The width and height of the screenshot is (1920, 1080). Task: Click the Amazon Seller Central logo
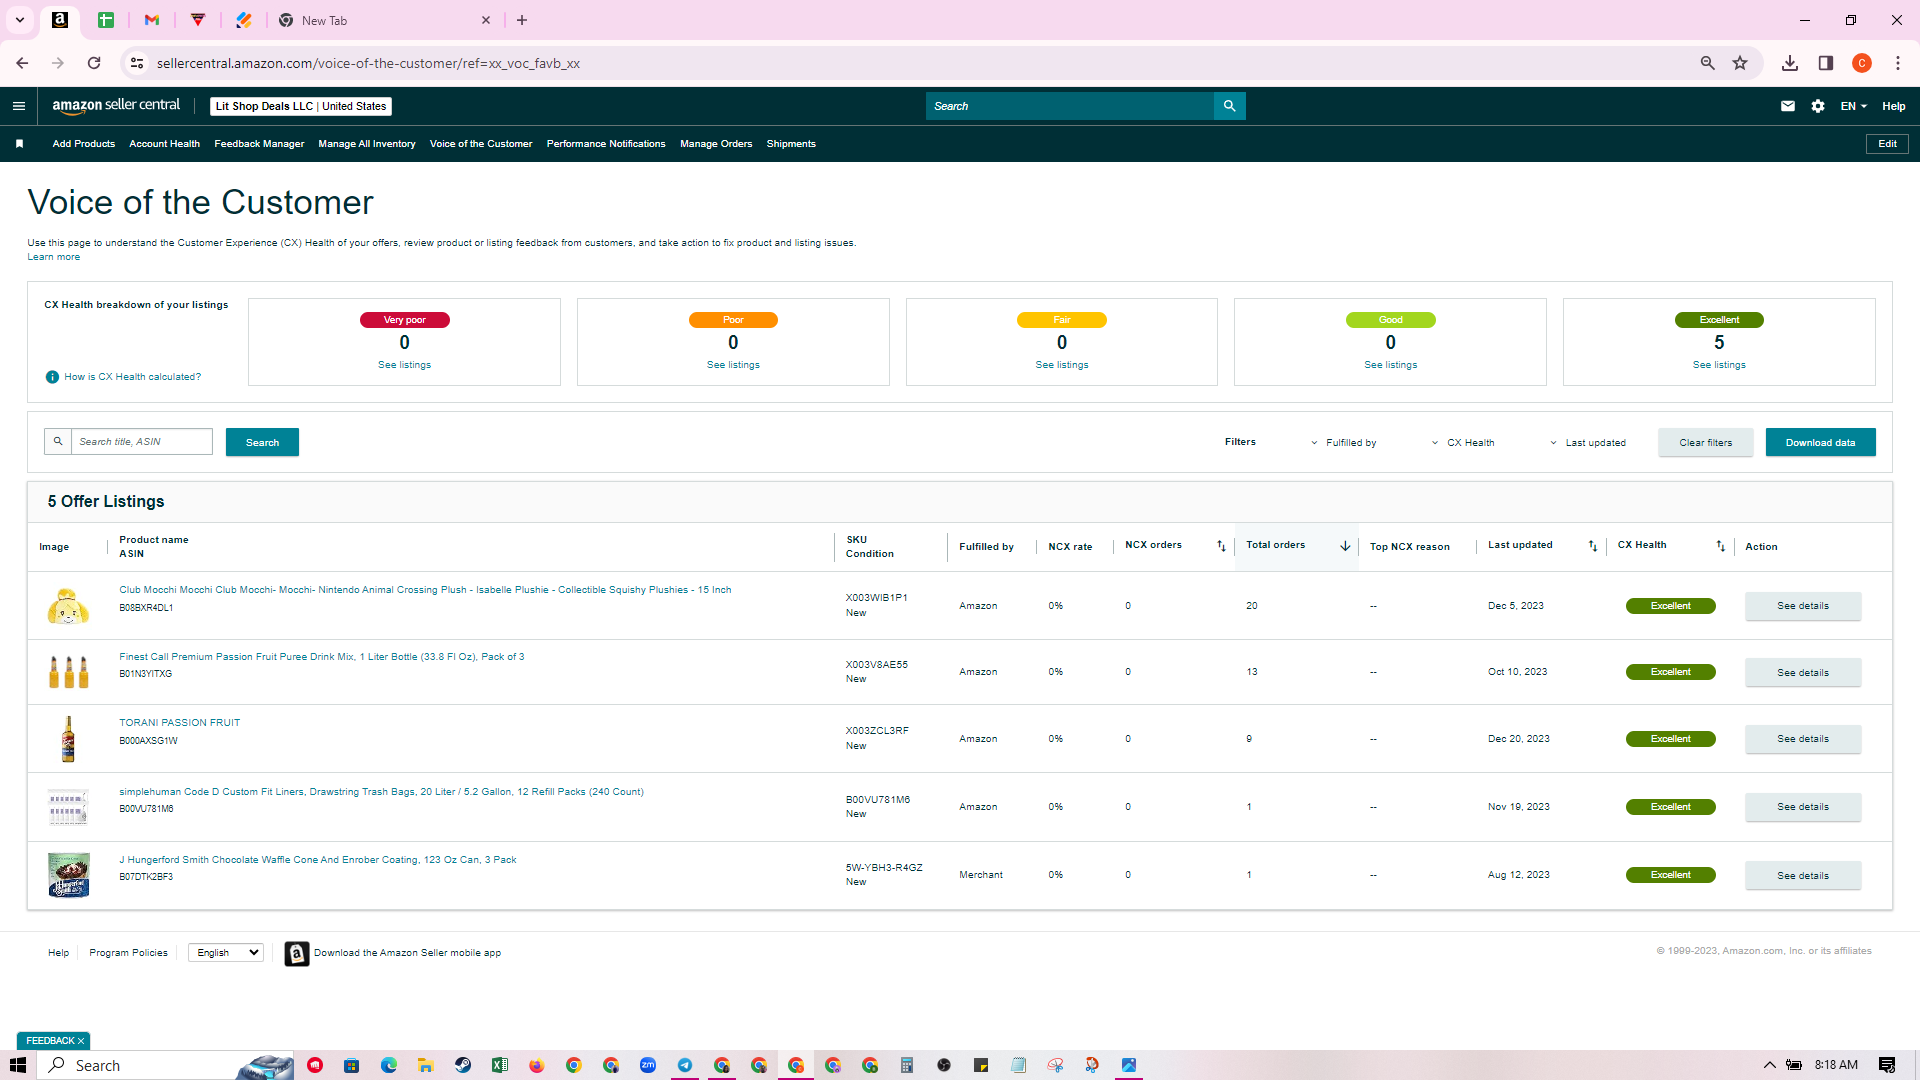tap(116, 106)
